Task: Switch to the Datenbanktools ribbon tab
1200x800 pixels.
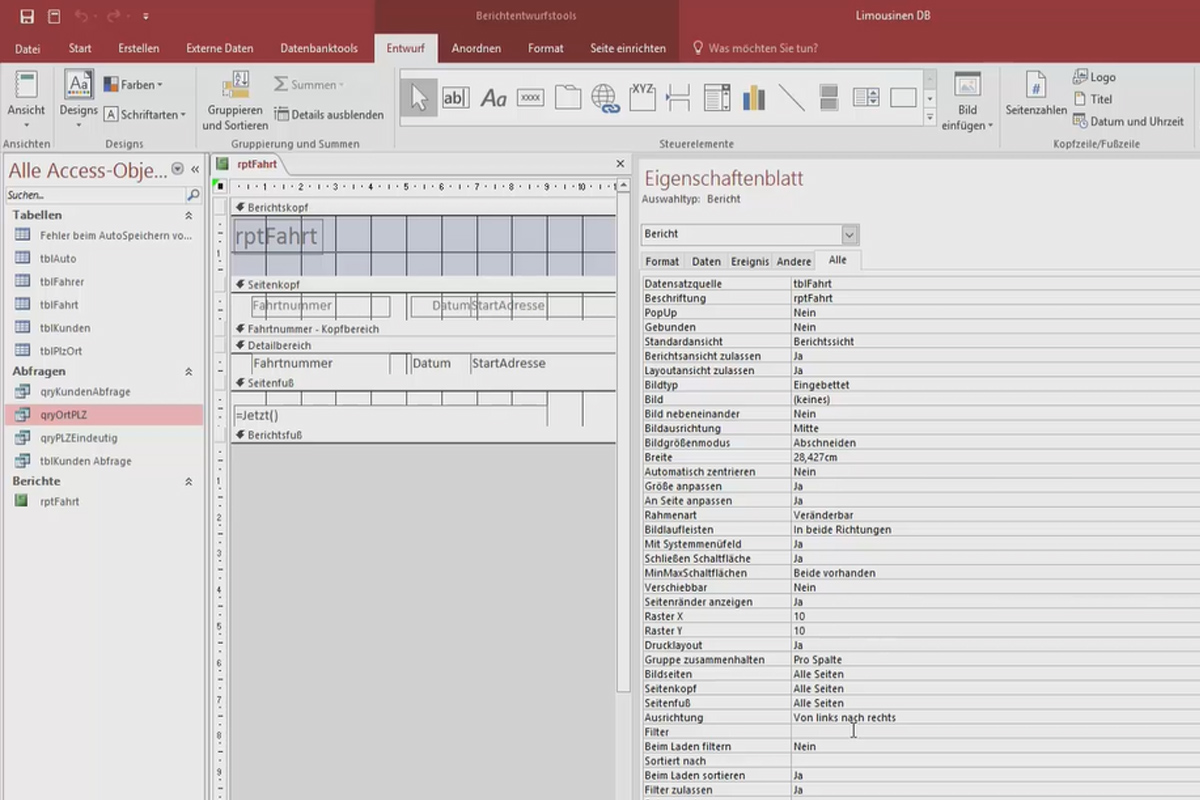Action: coord(319,48)
